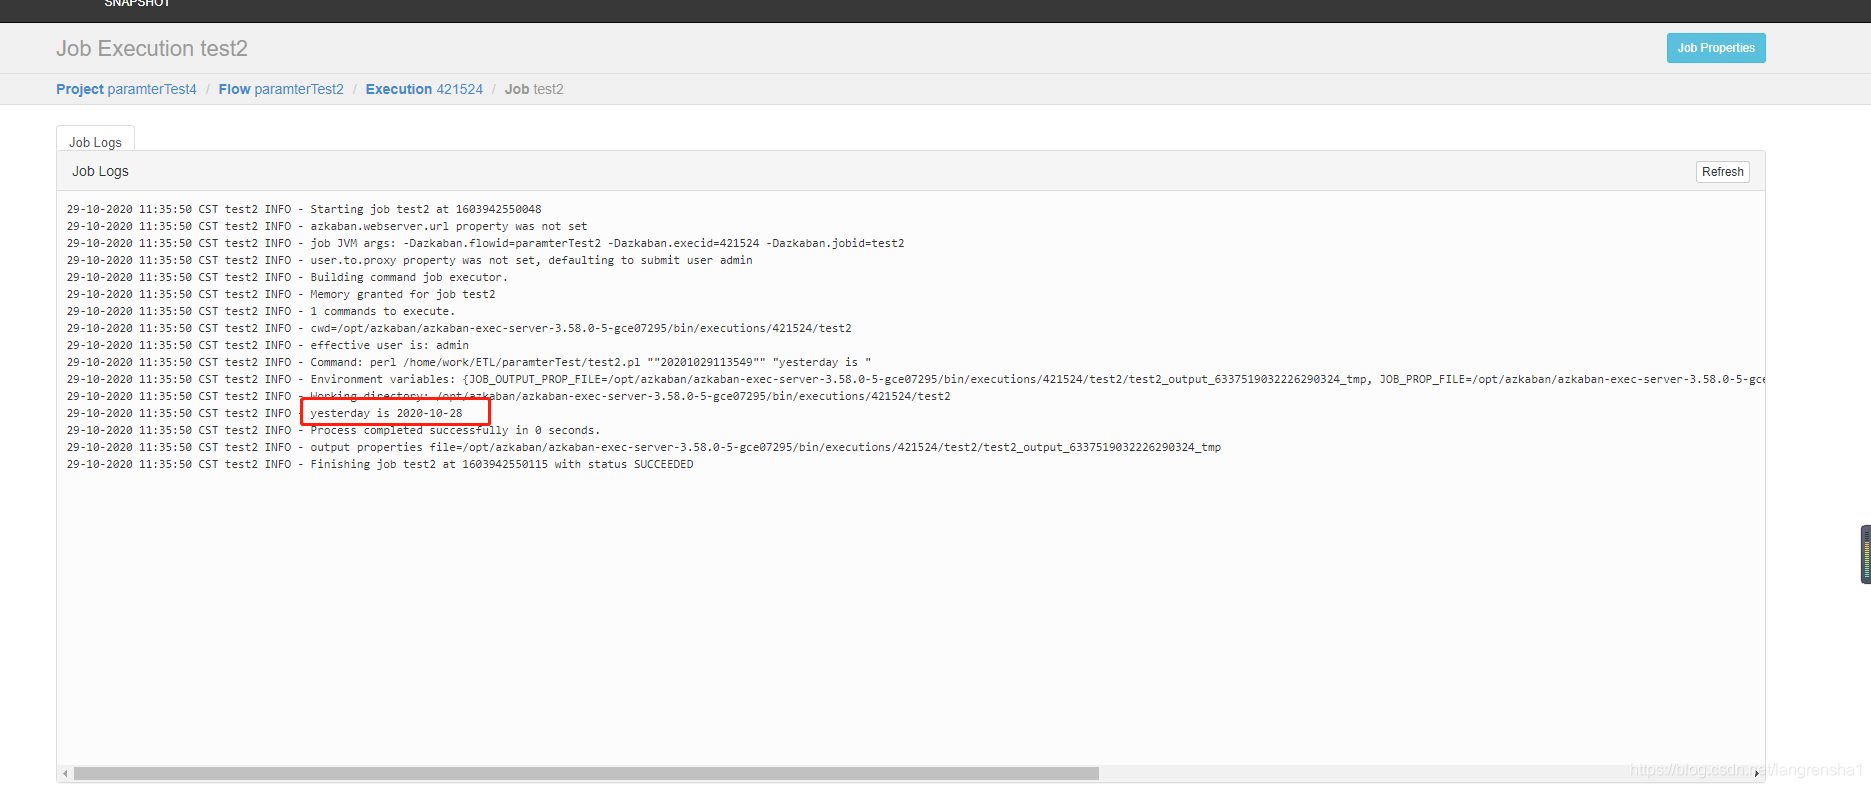Image resolution: width=1871 pixels, height=788 pixels.
Task: Select the Job Logs tab
Action: coord(95,142)
